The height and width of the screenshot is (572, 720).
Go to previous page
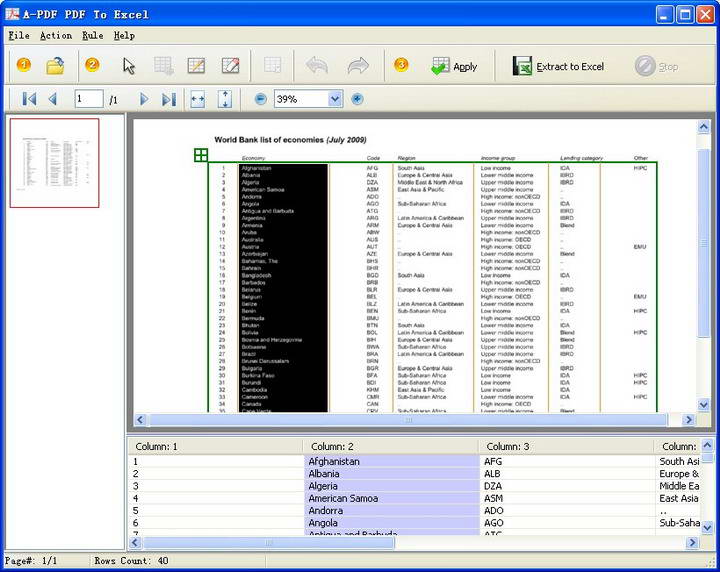(x=52, y=99)
